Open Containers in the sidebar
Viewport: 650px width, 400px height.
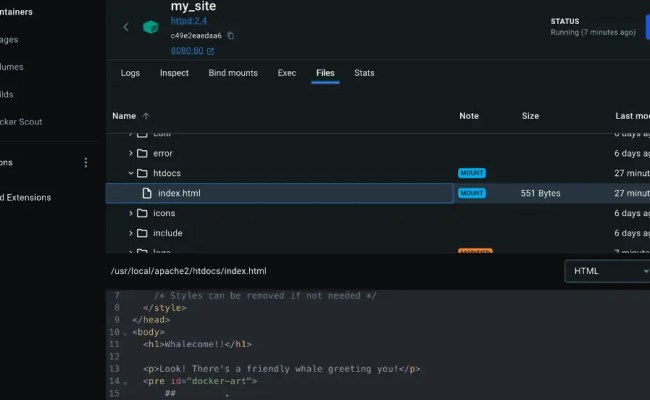coord(16,12)
